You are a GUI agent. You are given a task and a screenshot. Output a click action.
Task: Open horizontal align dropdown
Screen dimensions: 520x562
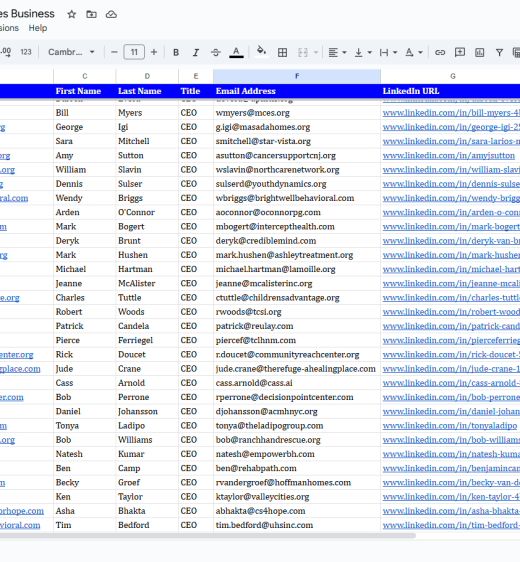pos(337,53)
